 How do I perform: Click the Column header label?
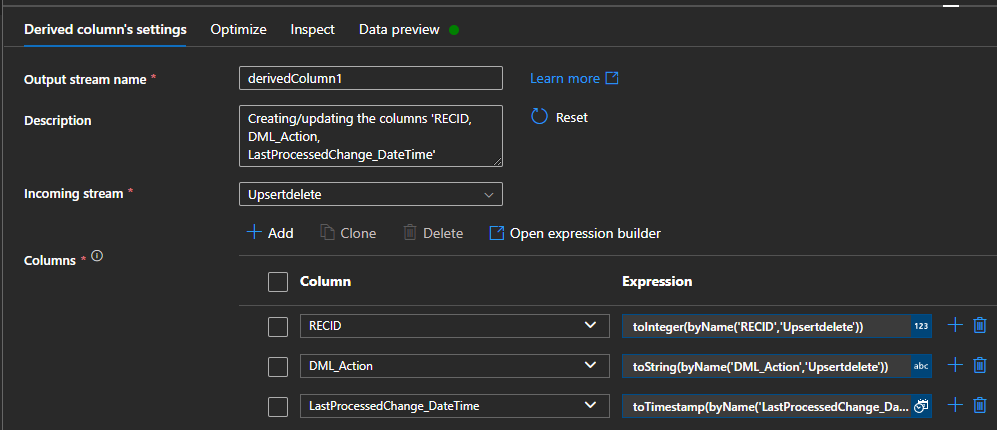point(325,281)
